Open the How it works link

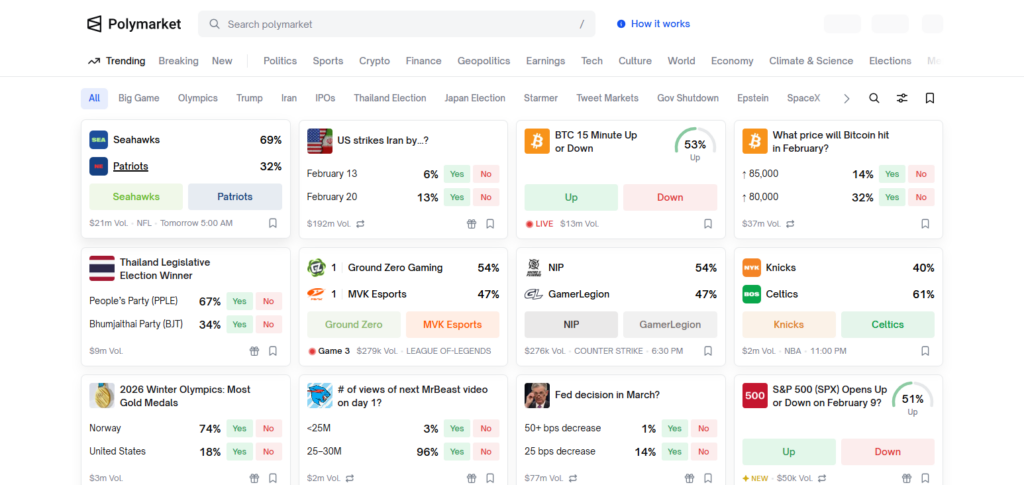pyautogui.click(x=653, y=24)
